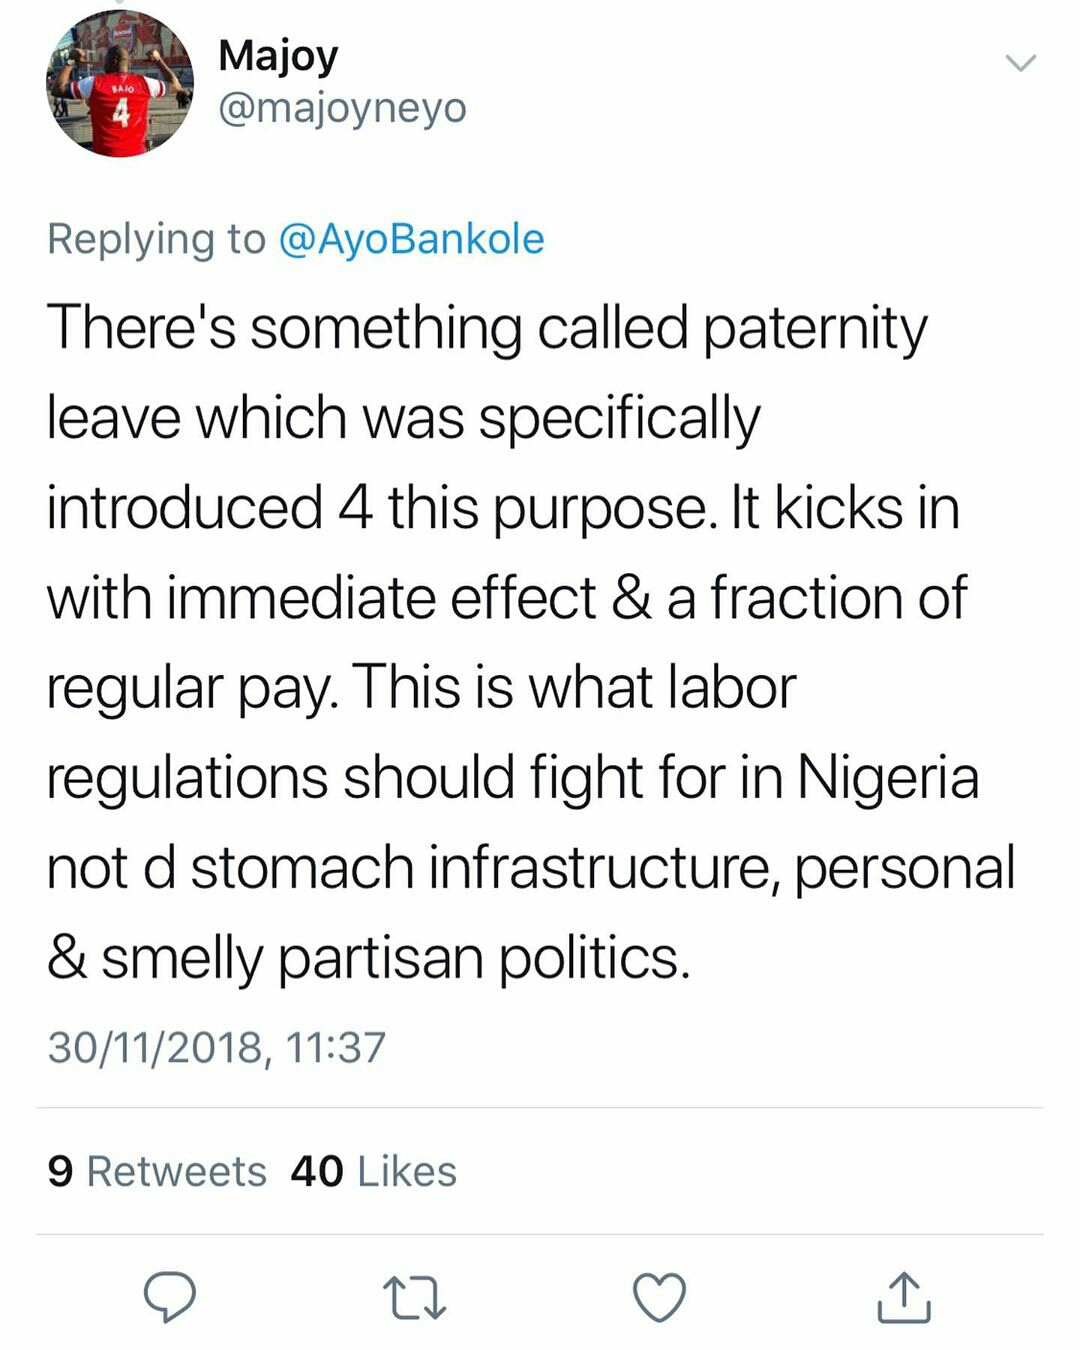Click the 'Replying to' label text
Screen dimensions: 1080x1350
coord(156,240)
